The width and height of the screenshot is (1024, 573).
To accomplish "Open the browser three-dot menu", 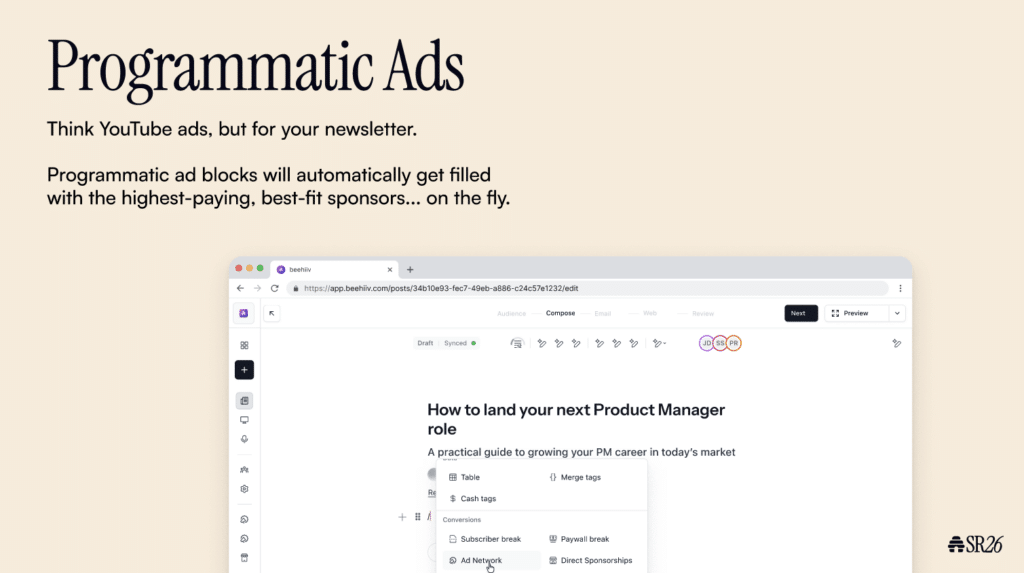I will (x=900, y=288).
